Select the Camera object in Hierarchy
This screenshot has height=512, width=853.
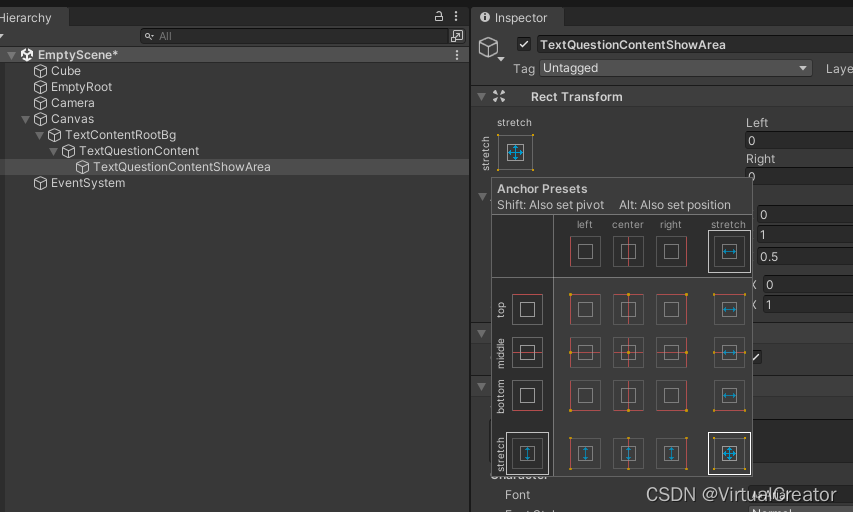tap(72, 103)
